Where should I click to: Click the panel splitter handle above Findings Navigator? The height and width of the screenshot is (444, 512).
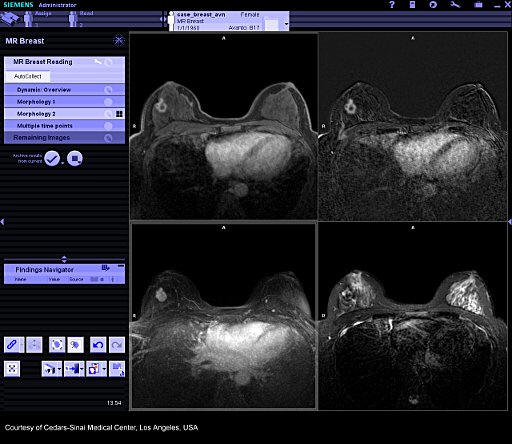point(64,259)
